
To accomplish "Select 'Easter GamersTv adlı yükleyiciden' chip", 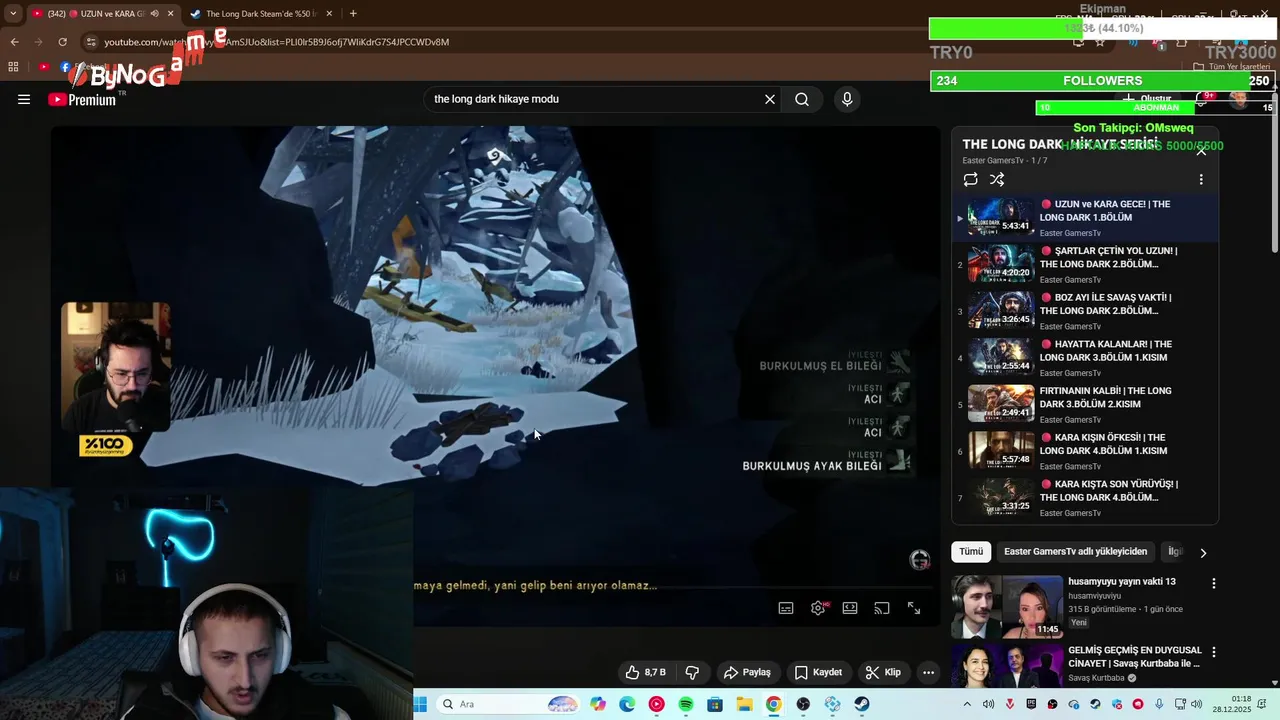I will (x=1075, y=552).
